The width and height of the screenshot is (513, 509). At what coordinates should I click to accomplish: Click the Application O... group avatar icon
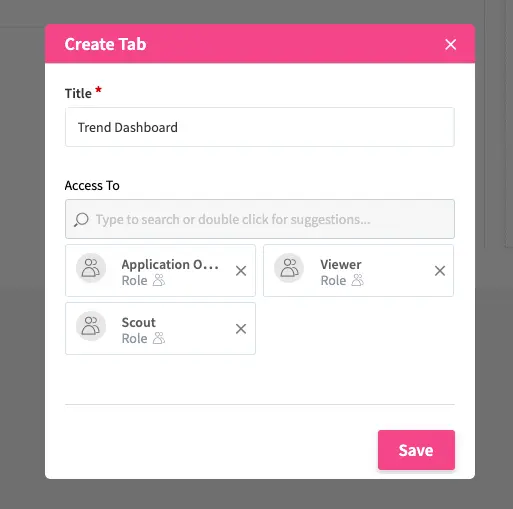coord(91,268)
